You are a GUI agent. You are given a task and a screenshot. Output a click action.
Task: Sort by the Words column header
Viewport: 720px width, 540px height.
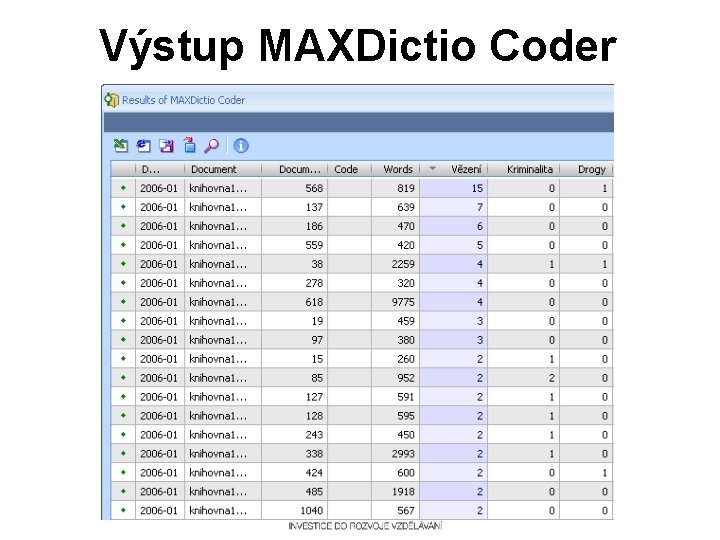(x=395, y=169)
